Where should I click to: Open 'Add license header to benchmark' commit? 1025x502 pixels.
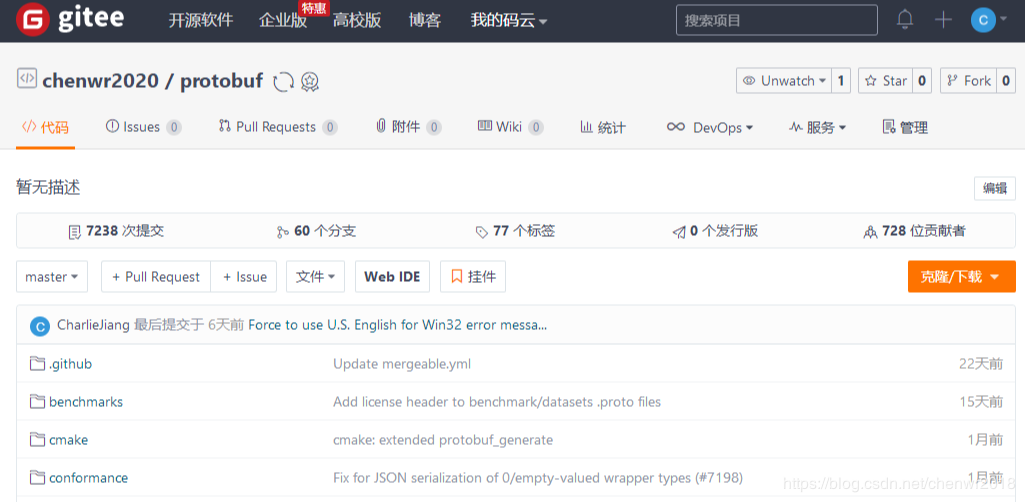[x=497, y=401]
